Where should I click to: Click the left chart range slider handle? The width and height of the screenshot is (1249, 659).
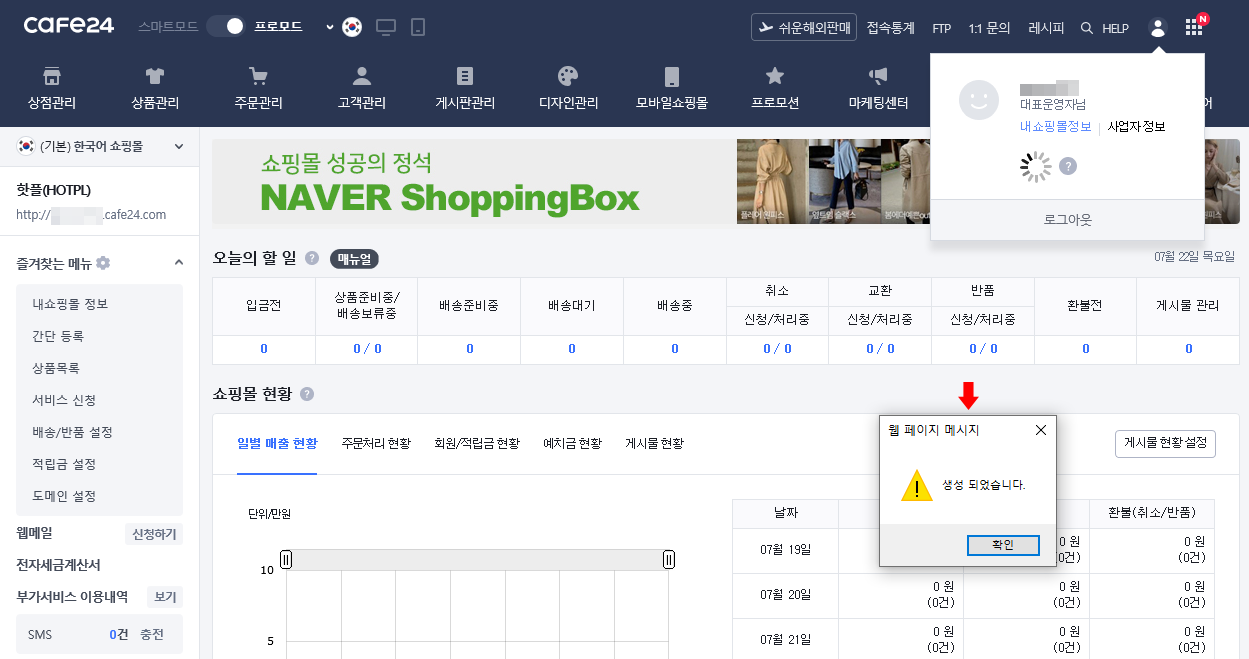click(x=286, y=560)
